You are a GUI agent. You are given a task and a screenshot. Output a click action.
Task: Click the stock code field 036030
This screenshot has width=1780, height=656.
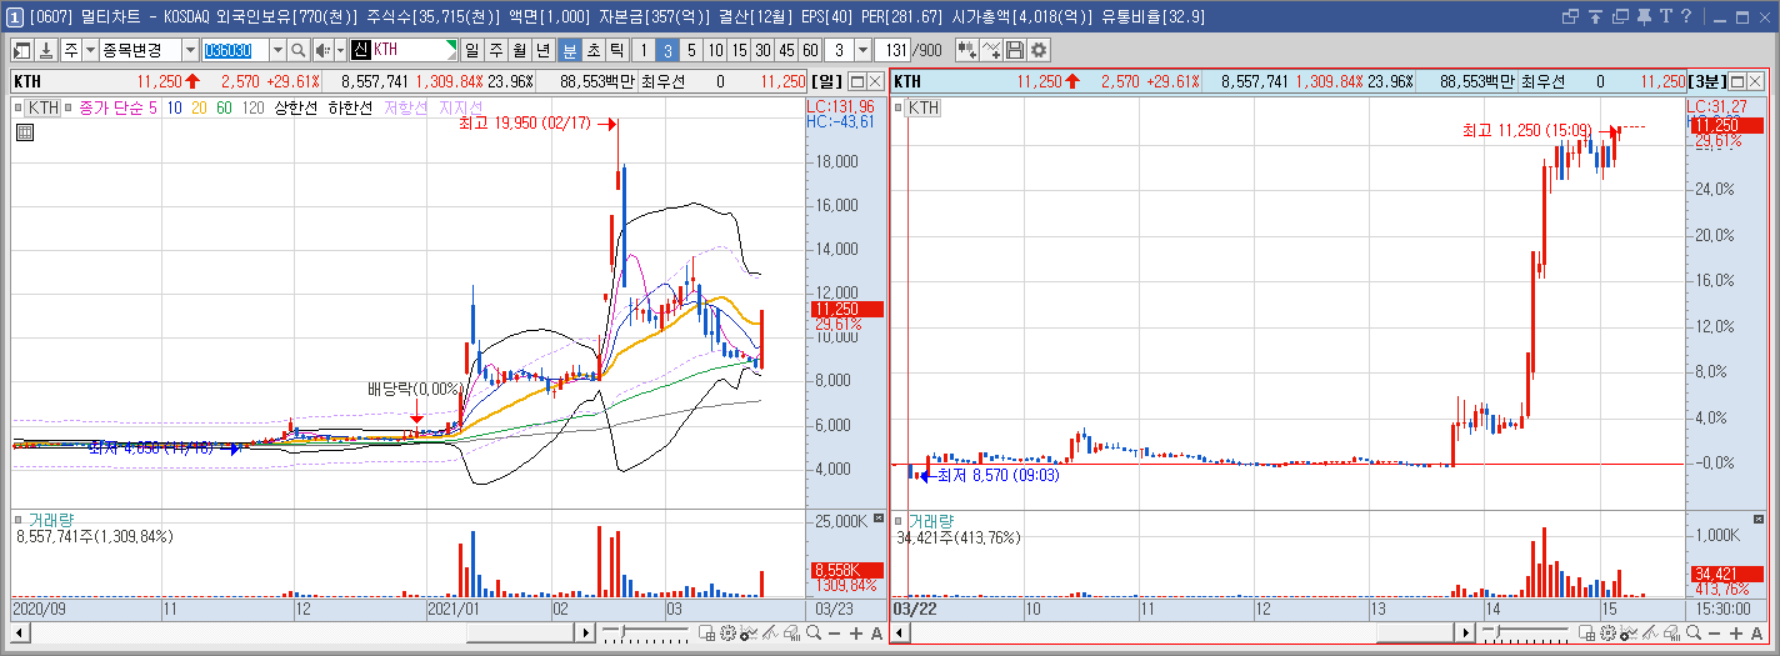235,50
